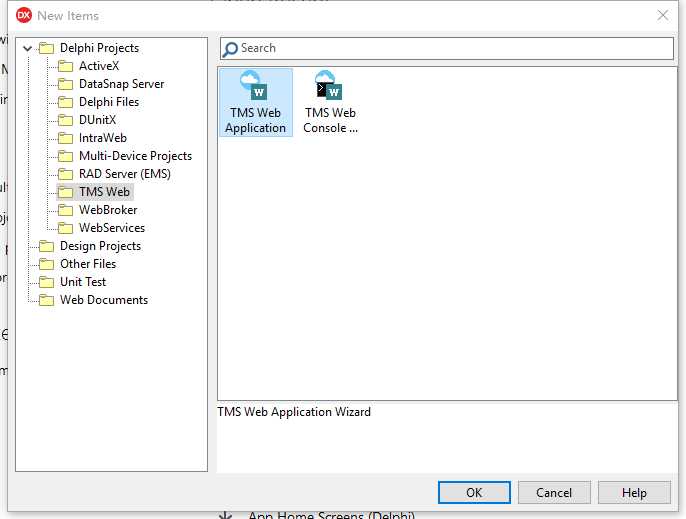Image resolution: width=686 pixels, height=519 pixels.
Task: Close the New Items dialog
Action: (x=663, y=15)
